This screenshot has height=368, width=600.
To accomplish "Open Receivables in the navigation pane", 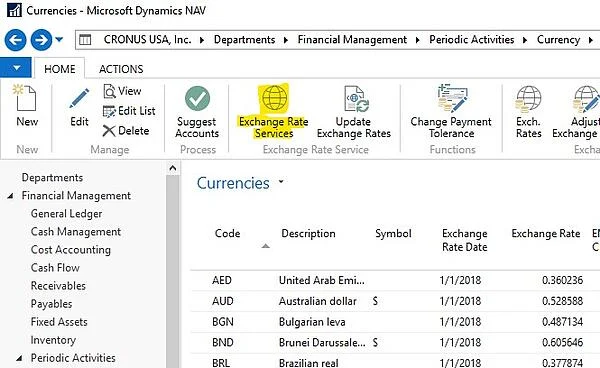I will pos(58,286).
